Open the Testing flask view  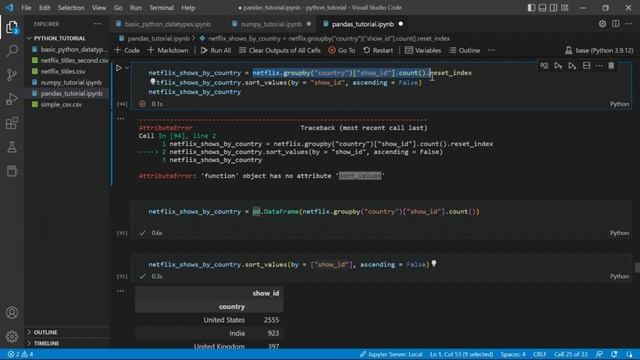[x=12, y=147]
